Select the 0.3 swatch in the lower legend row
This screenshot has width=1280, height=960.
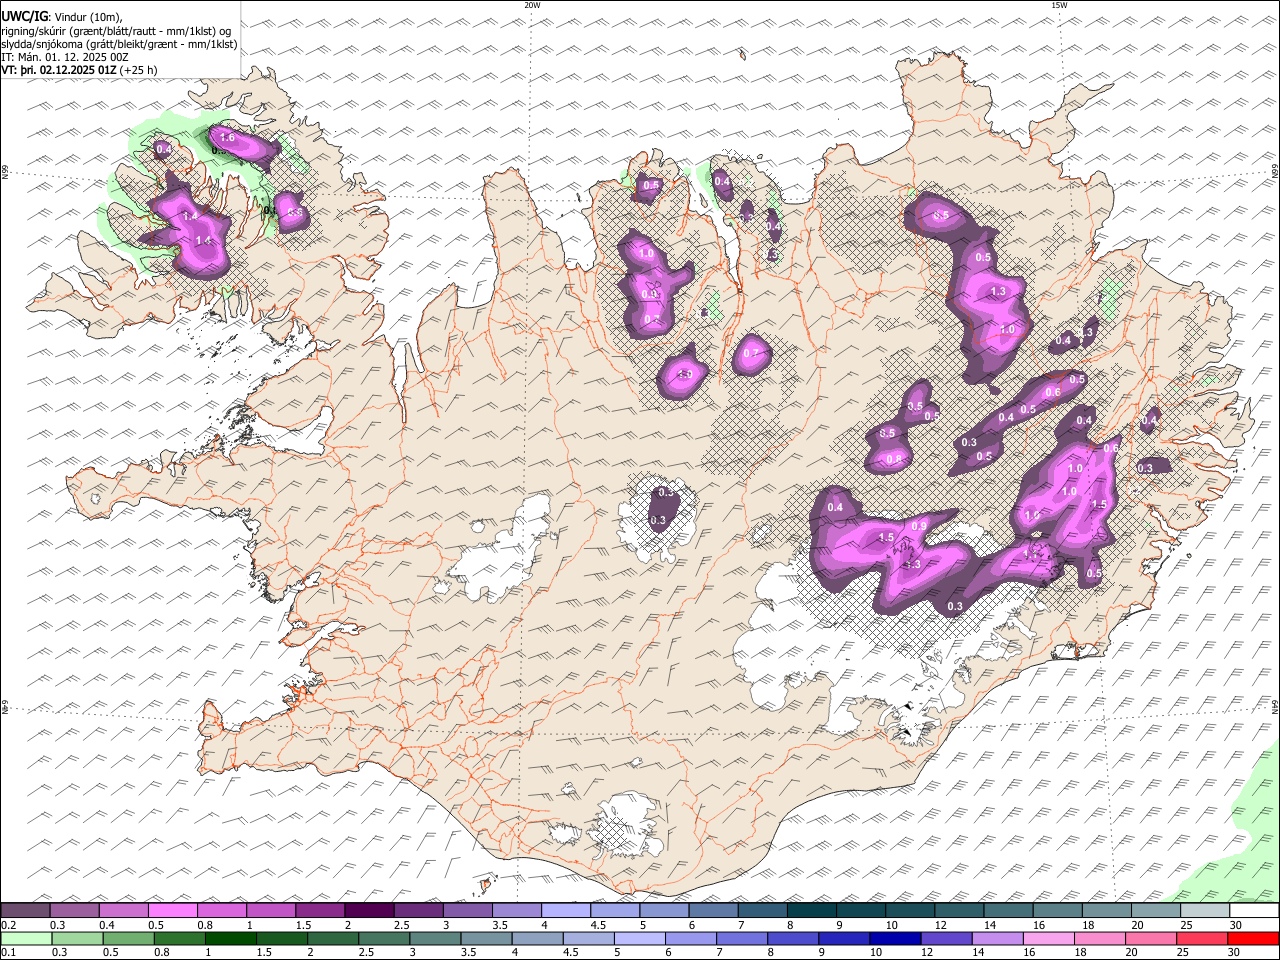[77, 939]
